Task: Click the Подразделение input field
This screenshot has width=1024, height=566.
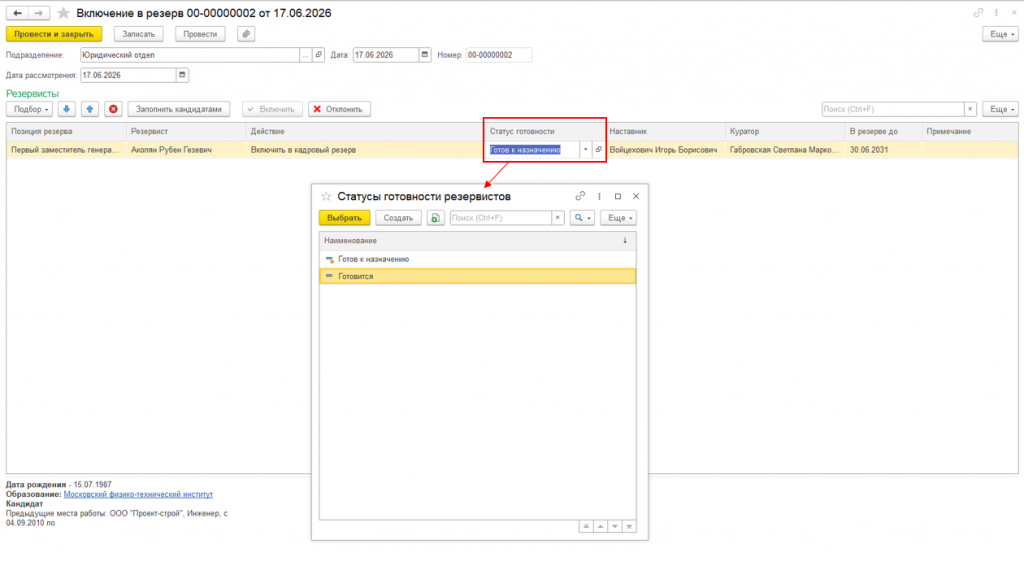Action: 189,55
